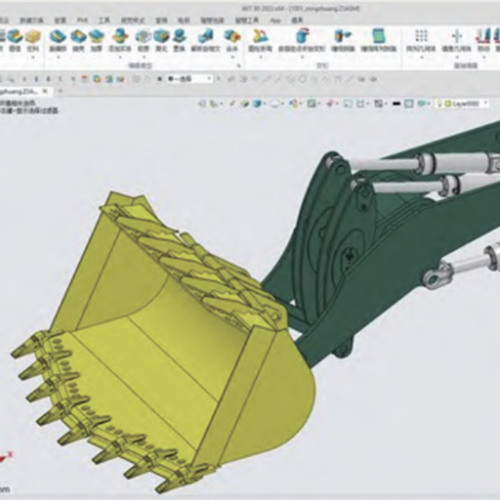The image size is (500, 500).
Task: Select the red eraser icon in view toolbar
Action: 330,104
